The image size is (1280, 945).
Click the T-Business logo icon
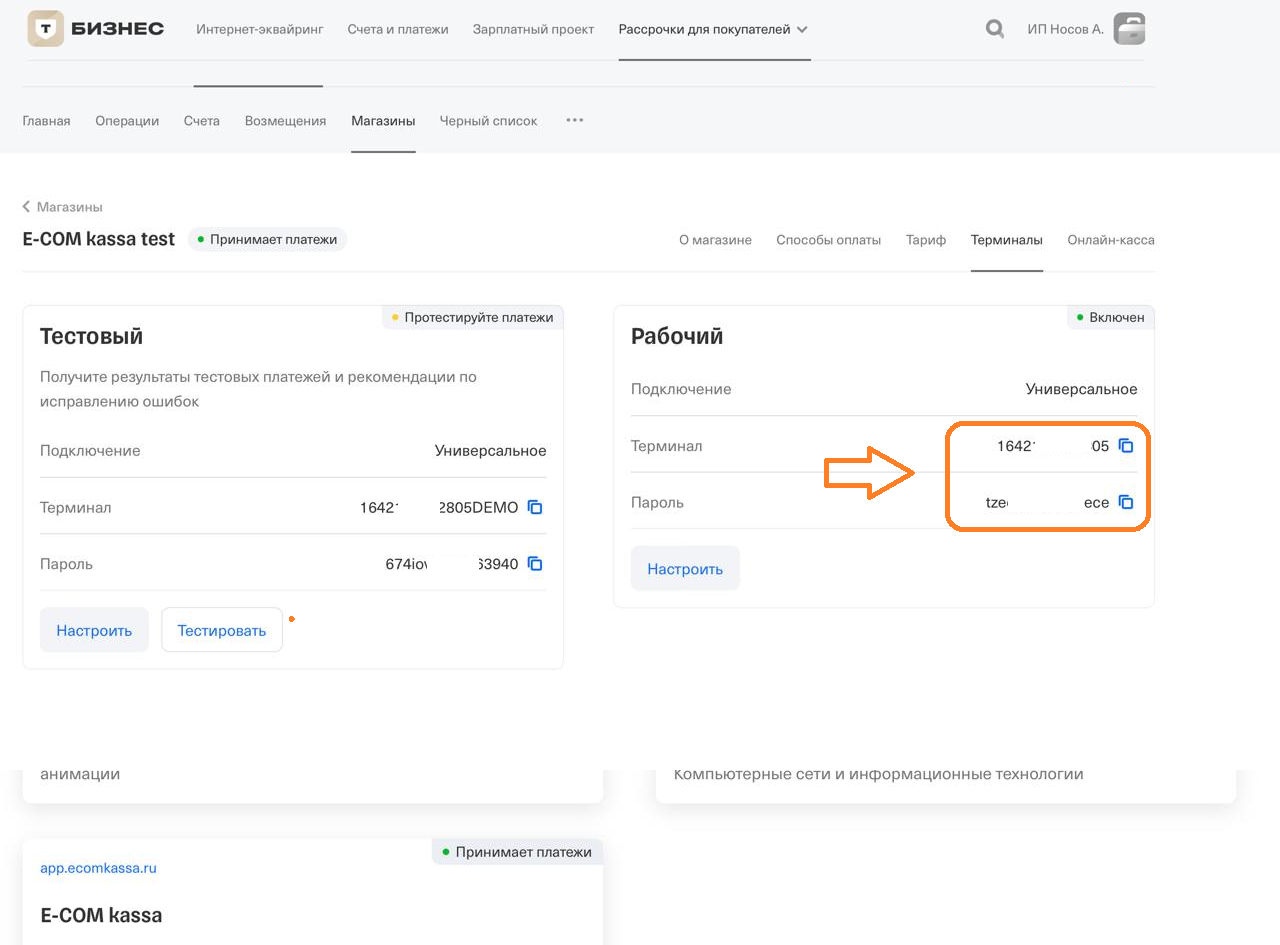tap(45, 29)
